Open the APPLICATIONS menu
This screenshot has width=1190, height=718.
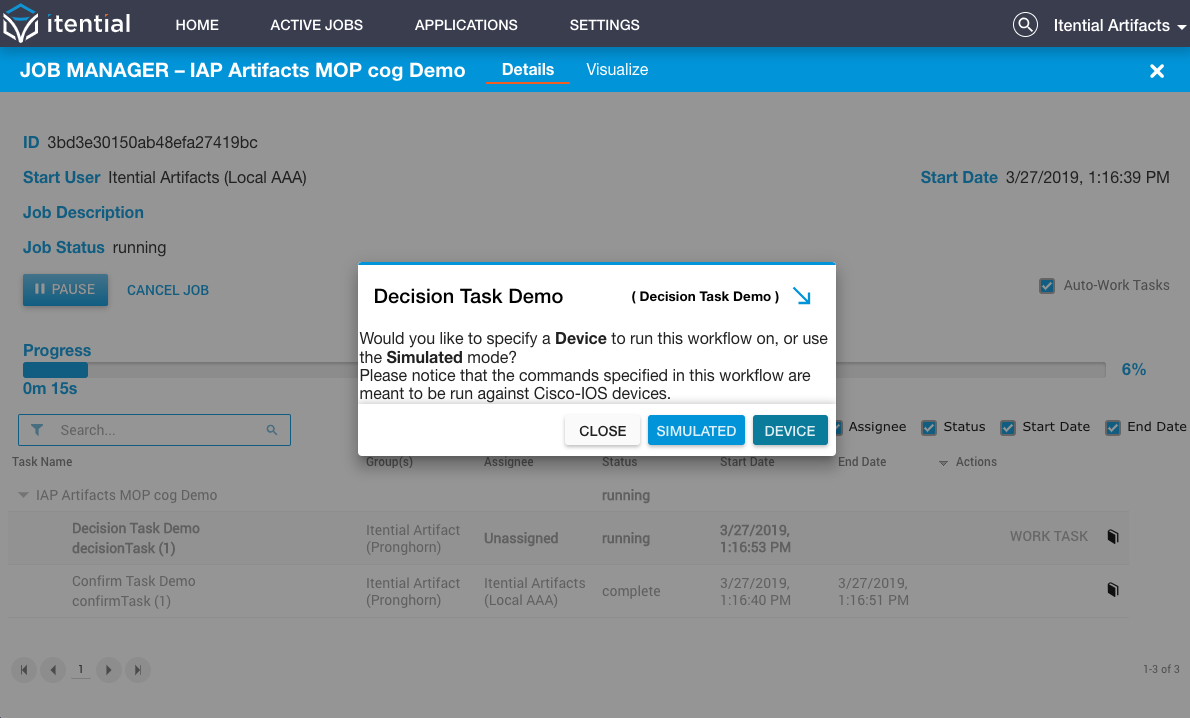[x=466, y=25]
